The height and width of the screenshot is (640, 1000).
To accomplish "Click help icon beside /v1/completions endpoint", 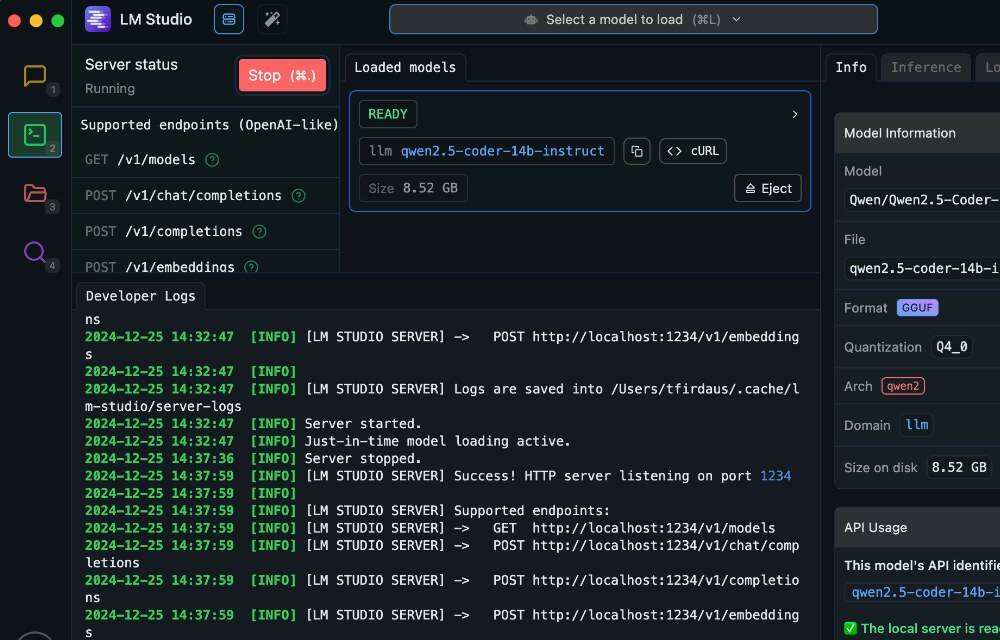I will coord(259,232).
